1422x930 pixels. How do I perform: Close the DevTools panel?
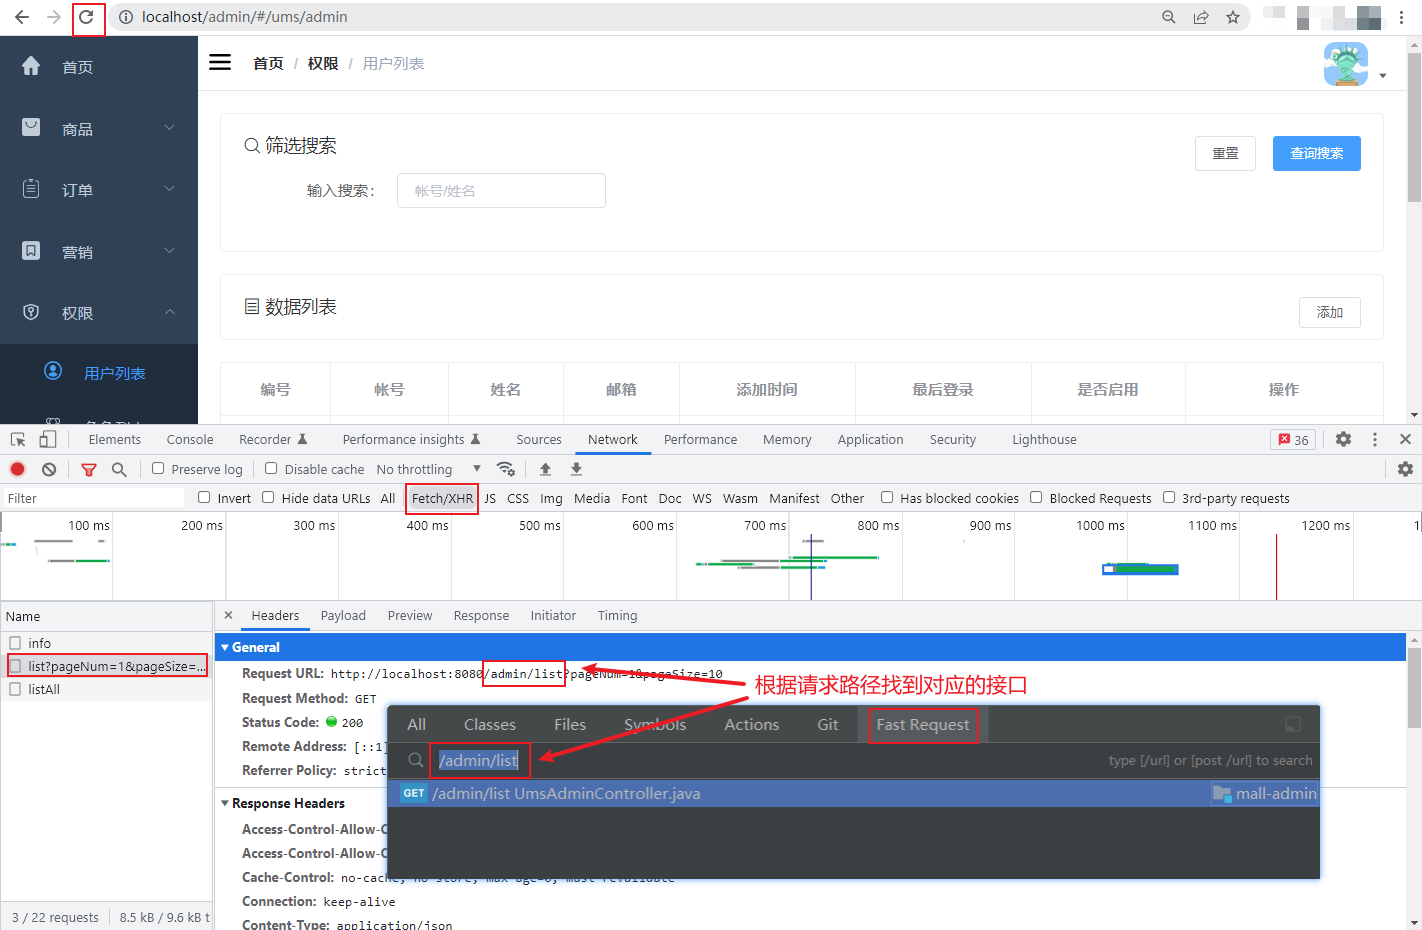click(1405, 439)
